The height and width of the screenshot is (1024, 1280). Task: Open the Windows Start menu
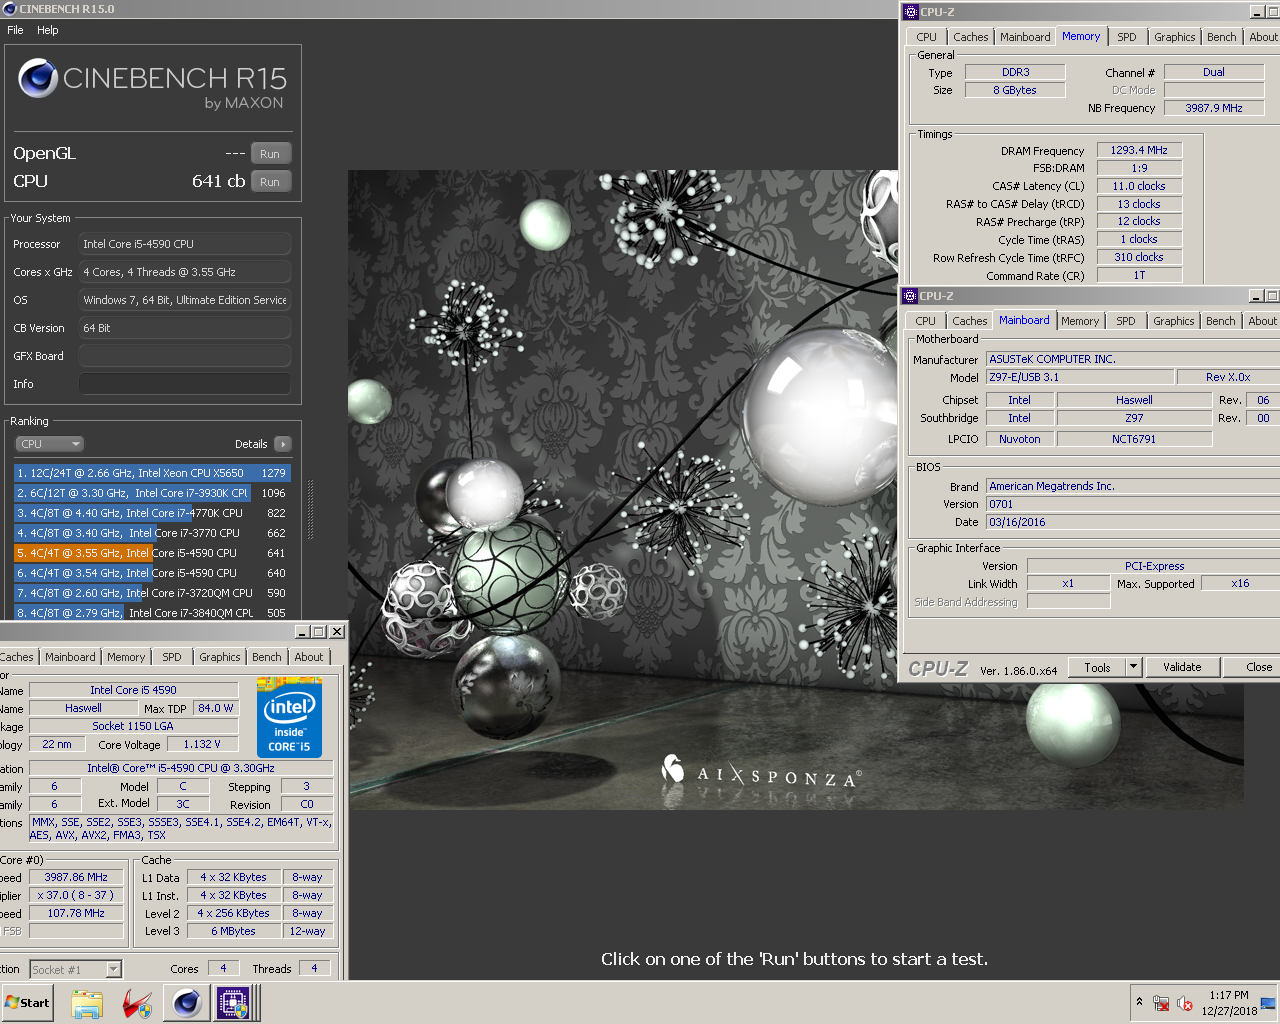coord(28,1003)
